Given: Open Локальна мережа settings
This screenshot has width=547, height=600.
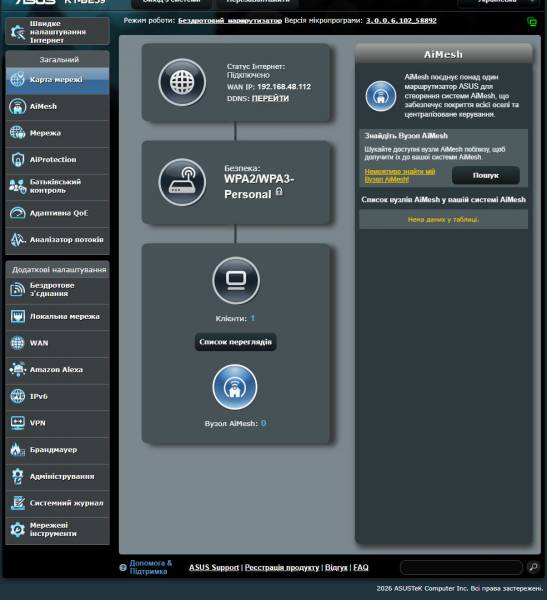Looking at the screenshot, I should pyautogui.click(x=58, y=316).
